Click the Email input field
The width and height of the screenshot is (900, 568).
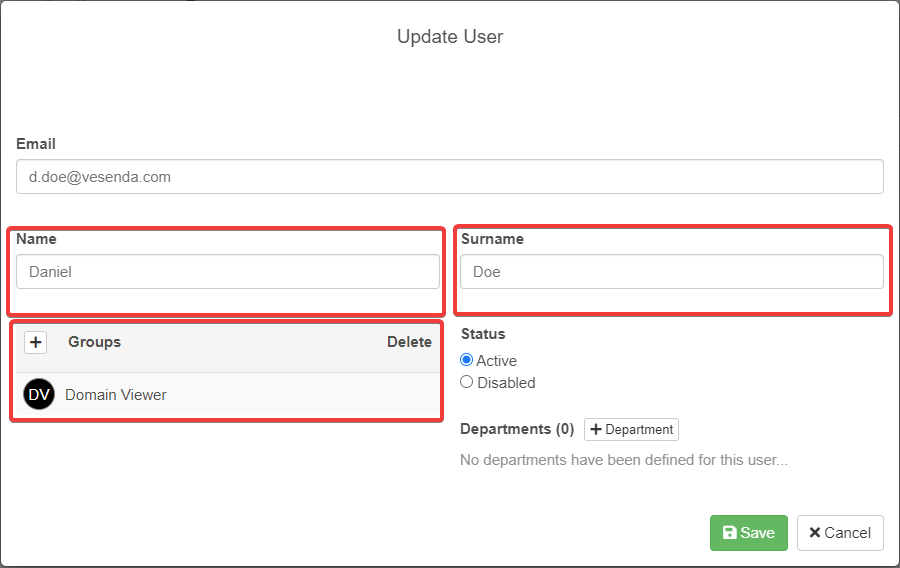pyautogui.click(x=449, y=177)
